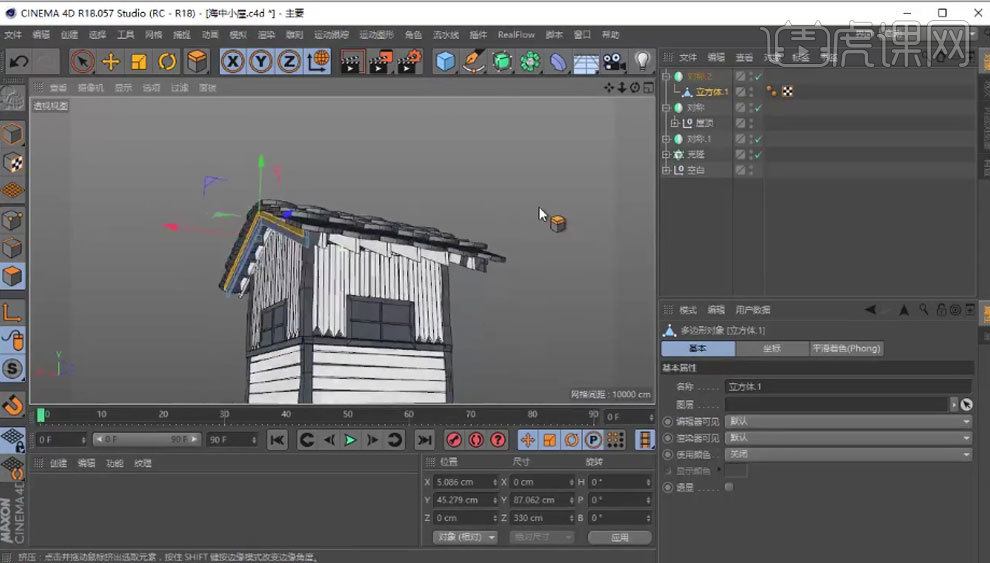Click the 应用 apply button

pos(619,537)
